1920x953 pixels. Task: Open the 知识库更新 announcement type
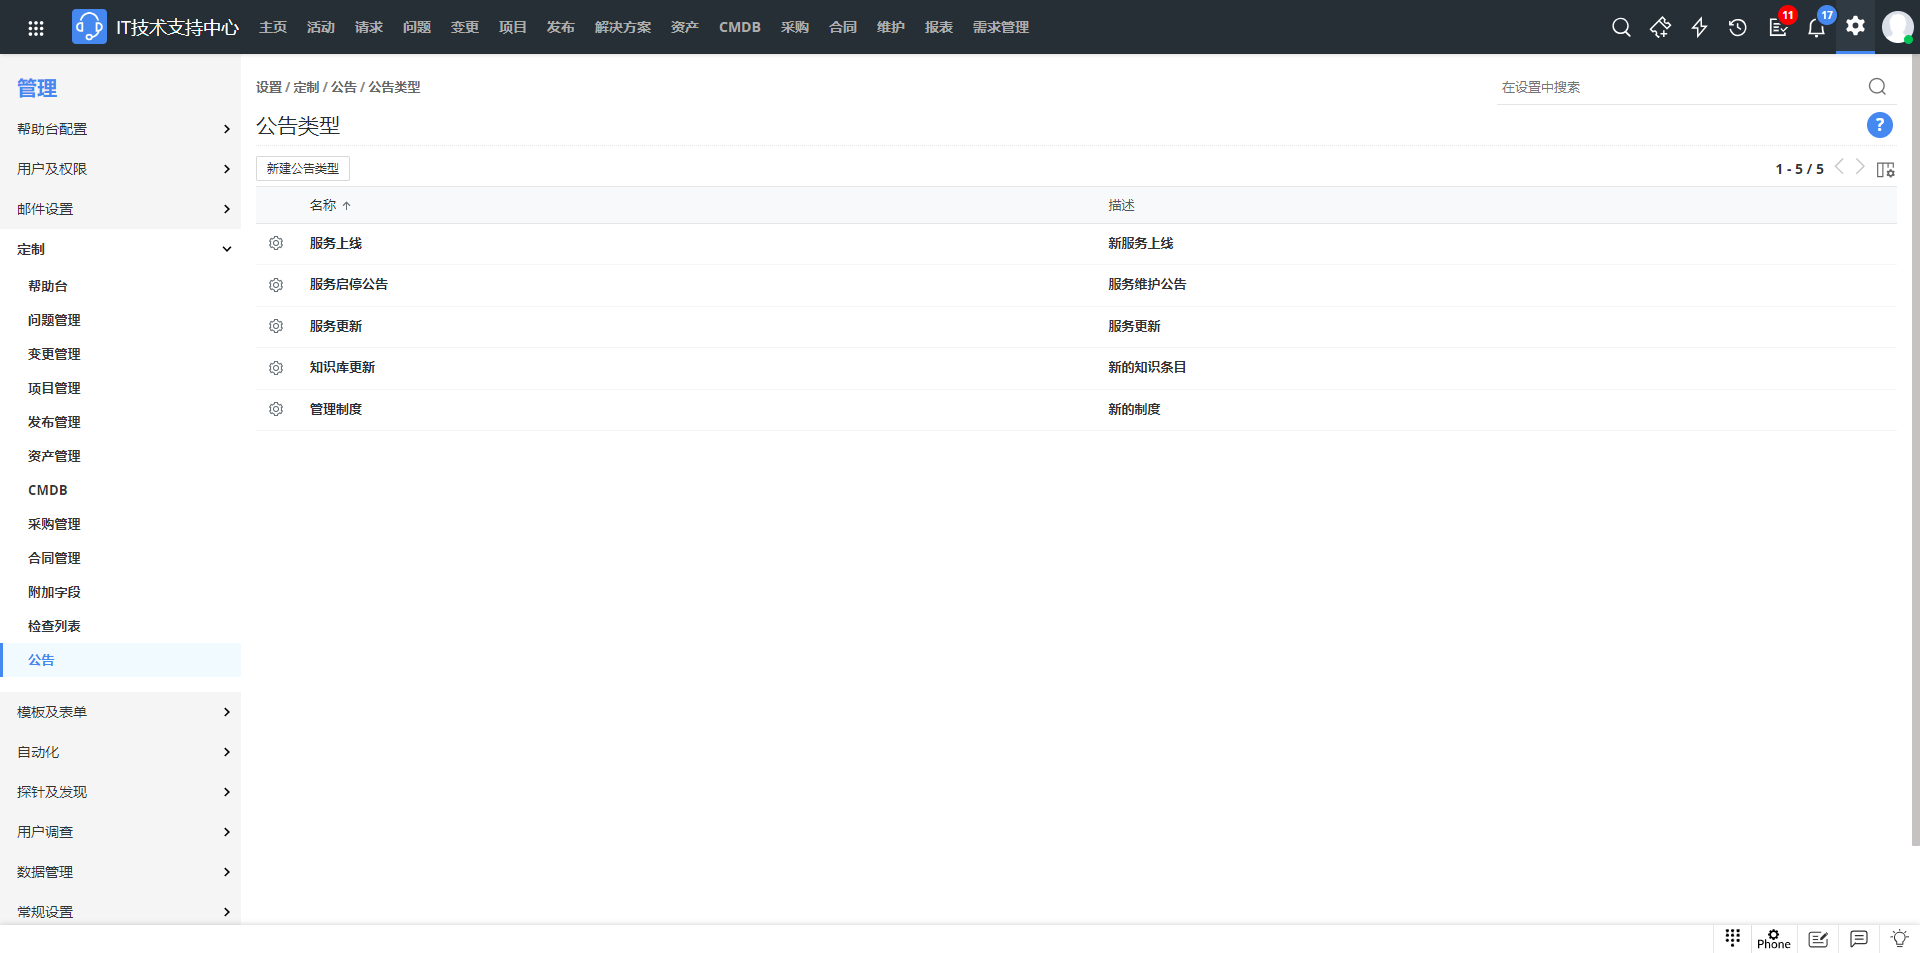point(342,367)
